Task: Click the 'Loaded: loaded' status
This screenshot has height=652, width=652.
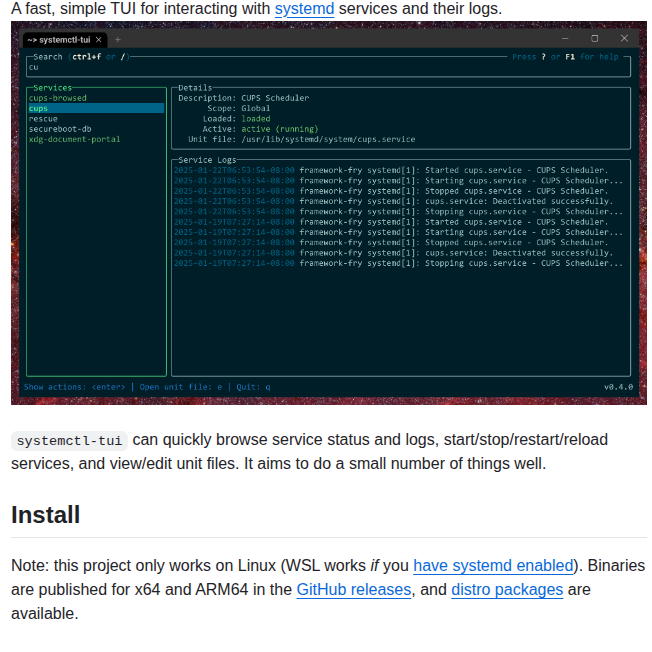Action: pyautogui.click(x=236, y=119)
